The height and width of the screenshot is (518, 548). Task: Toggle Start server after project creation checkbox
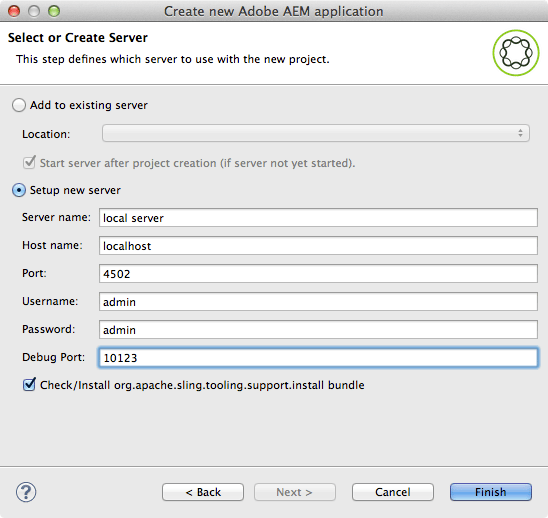[x=29, y=163]
